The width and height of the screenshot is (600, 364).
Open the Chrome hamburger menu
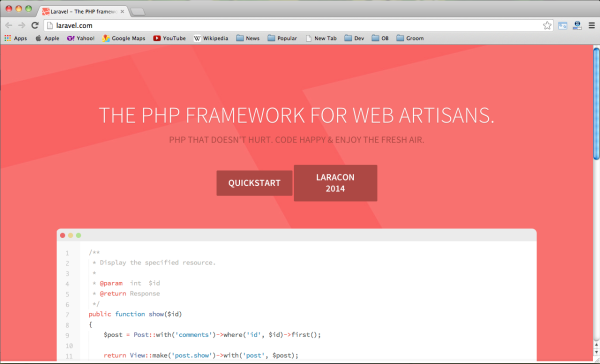coord(592,25)
